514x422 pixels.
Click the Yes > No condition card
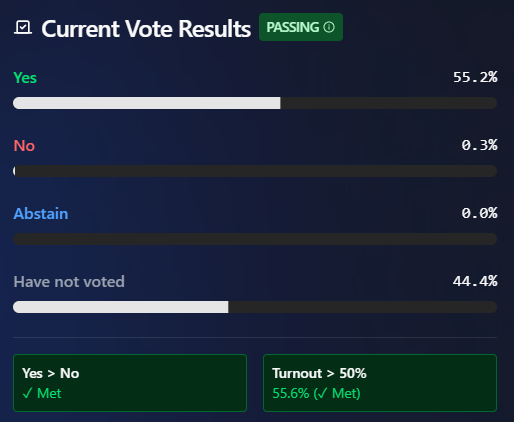130,383
